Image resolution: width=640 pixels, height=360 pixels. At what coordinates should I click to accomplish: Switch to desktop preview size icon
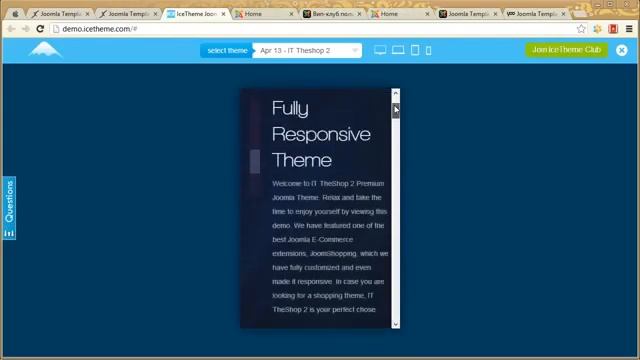coord(380,50)
